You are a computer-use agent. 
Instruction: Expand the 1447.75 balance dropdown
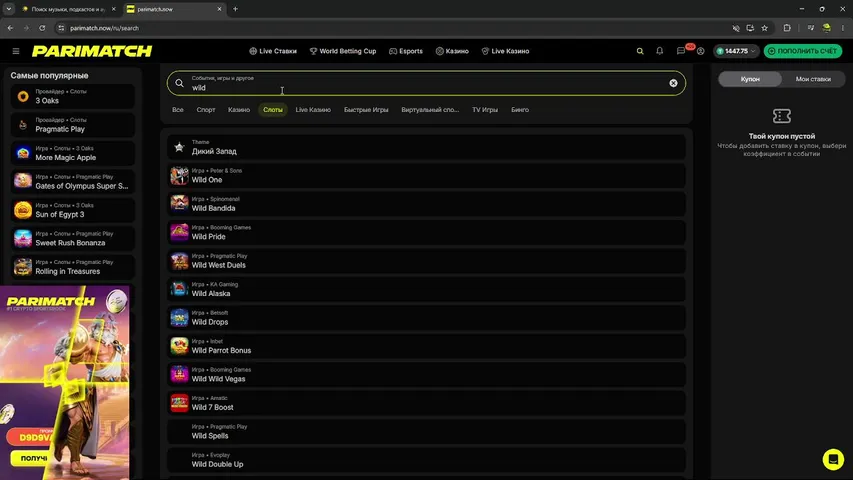pos(736,51)
